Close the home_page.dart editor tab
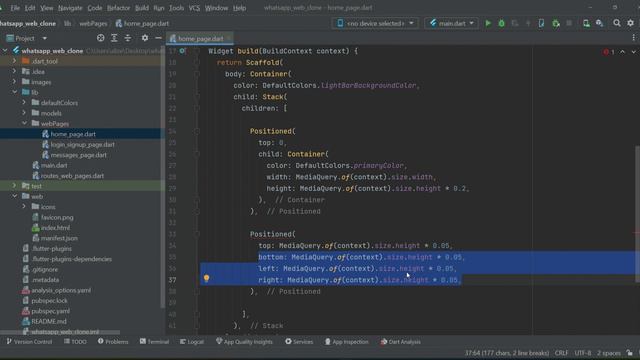Image resolution: width=640 pixels, height=360 pixels. pos(229,38)
